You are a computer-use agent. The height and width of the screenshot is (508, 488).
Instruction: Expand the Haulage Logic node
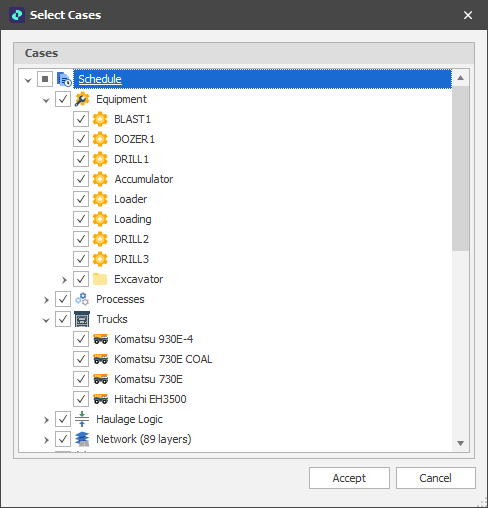(46, 420)
